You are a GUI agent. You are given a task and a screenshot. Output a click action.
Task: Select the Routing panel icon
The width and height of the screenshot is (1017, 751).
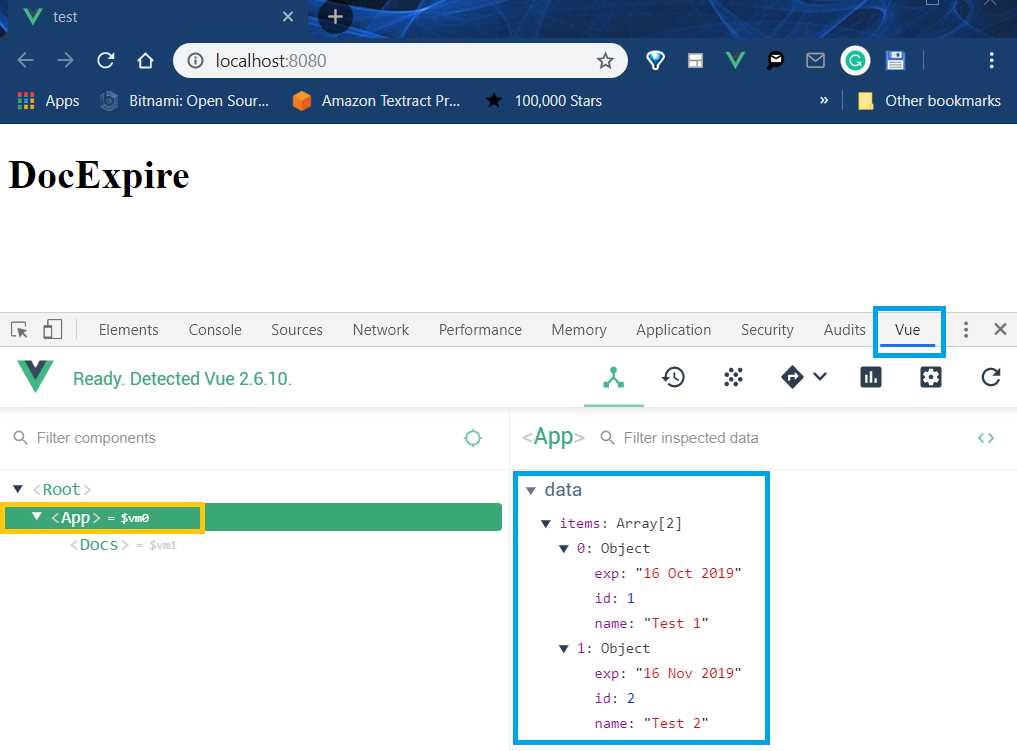[x=790, y=377]
